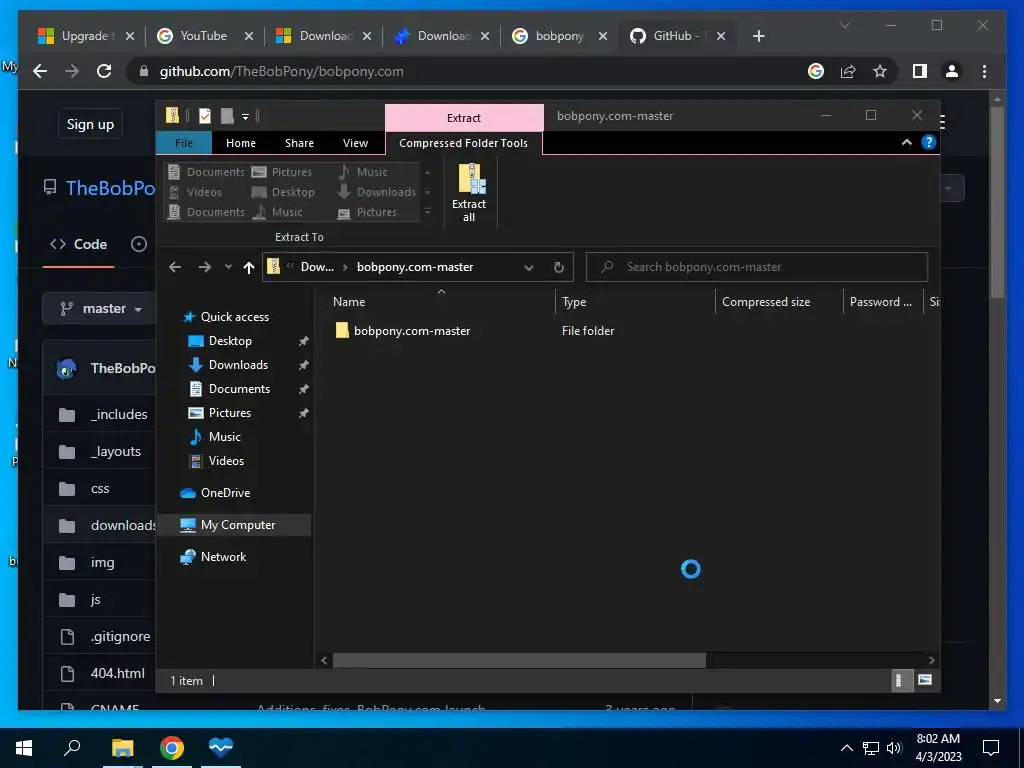Viewport: 1024px width, 768px height.
Task: Open the notification center icon
Action: tap(991, 748)
